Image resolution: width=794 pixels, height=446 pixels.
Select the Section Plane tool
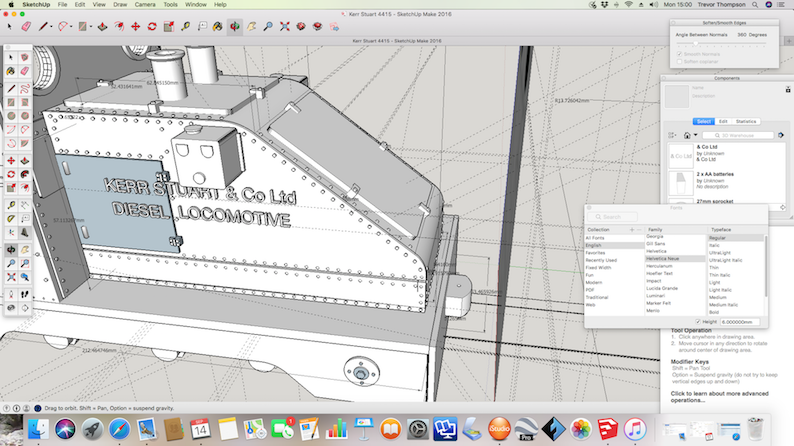pos(24,308)
